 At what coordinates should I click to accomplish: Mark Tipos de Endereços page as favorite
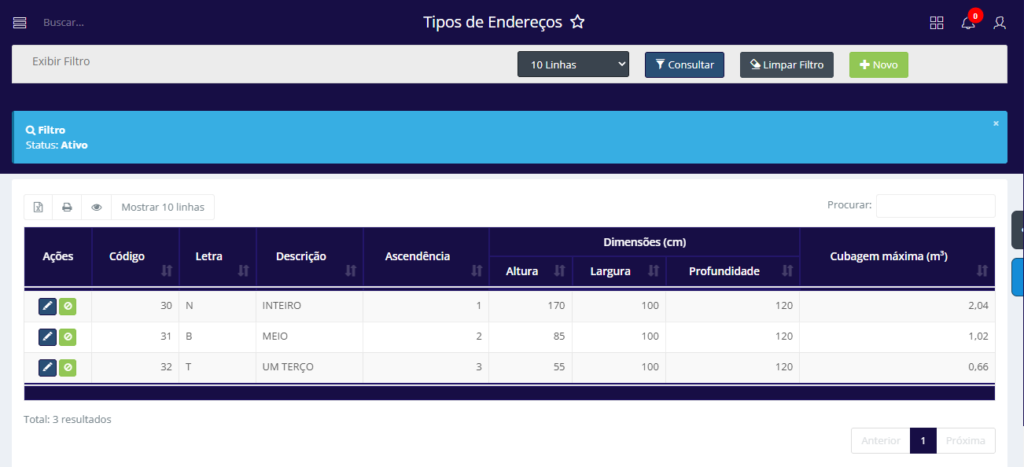(577, 22)
